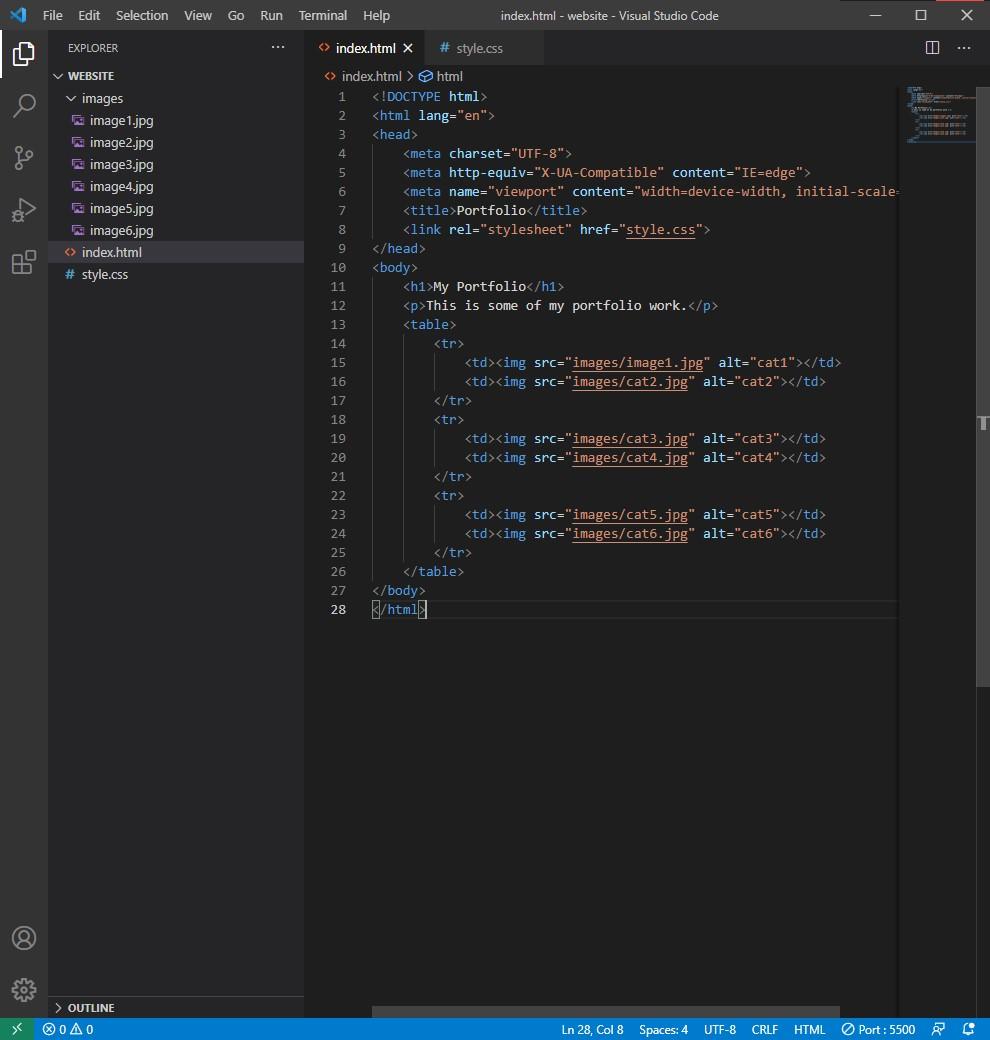Close the index.html editor tab

[x=408, y=48]
